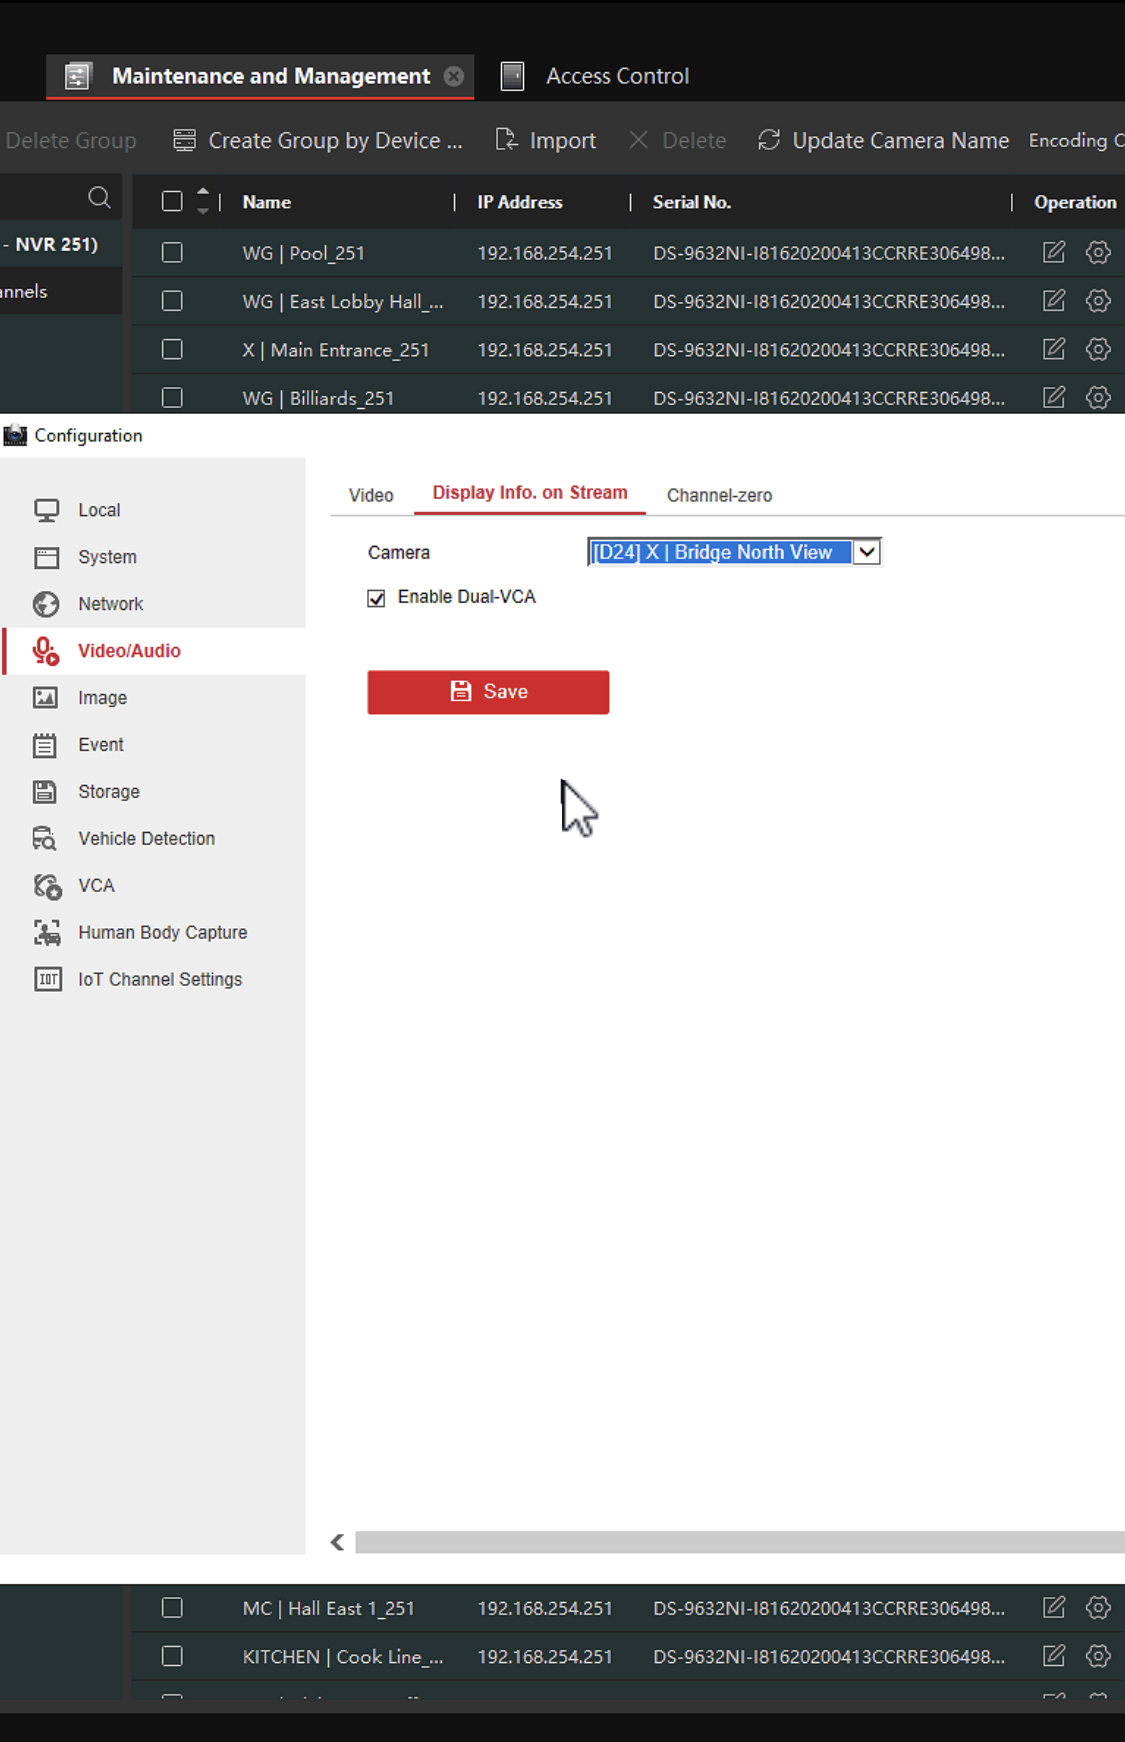Image resolution: width=1125 pixels, height=1742 pixels.
Task: Click the horizontal scrollbar left arrow
Action: (x=338, y=1542)
